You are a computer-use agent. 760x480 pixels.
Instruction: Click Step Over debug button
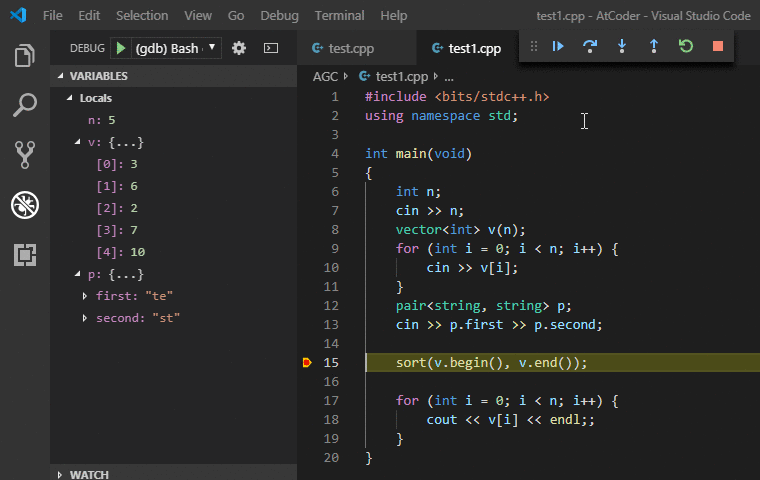(590, 46)
